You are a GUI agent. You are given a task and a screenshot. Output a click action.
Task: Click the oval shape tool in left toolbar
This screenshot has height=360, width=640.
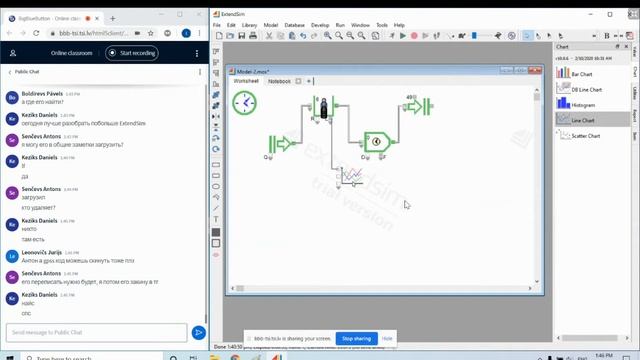pos(216,187)
